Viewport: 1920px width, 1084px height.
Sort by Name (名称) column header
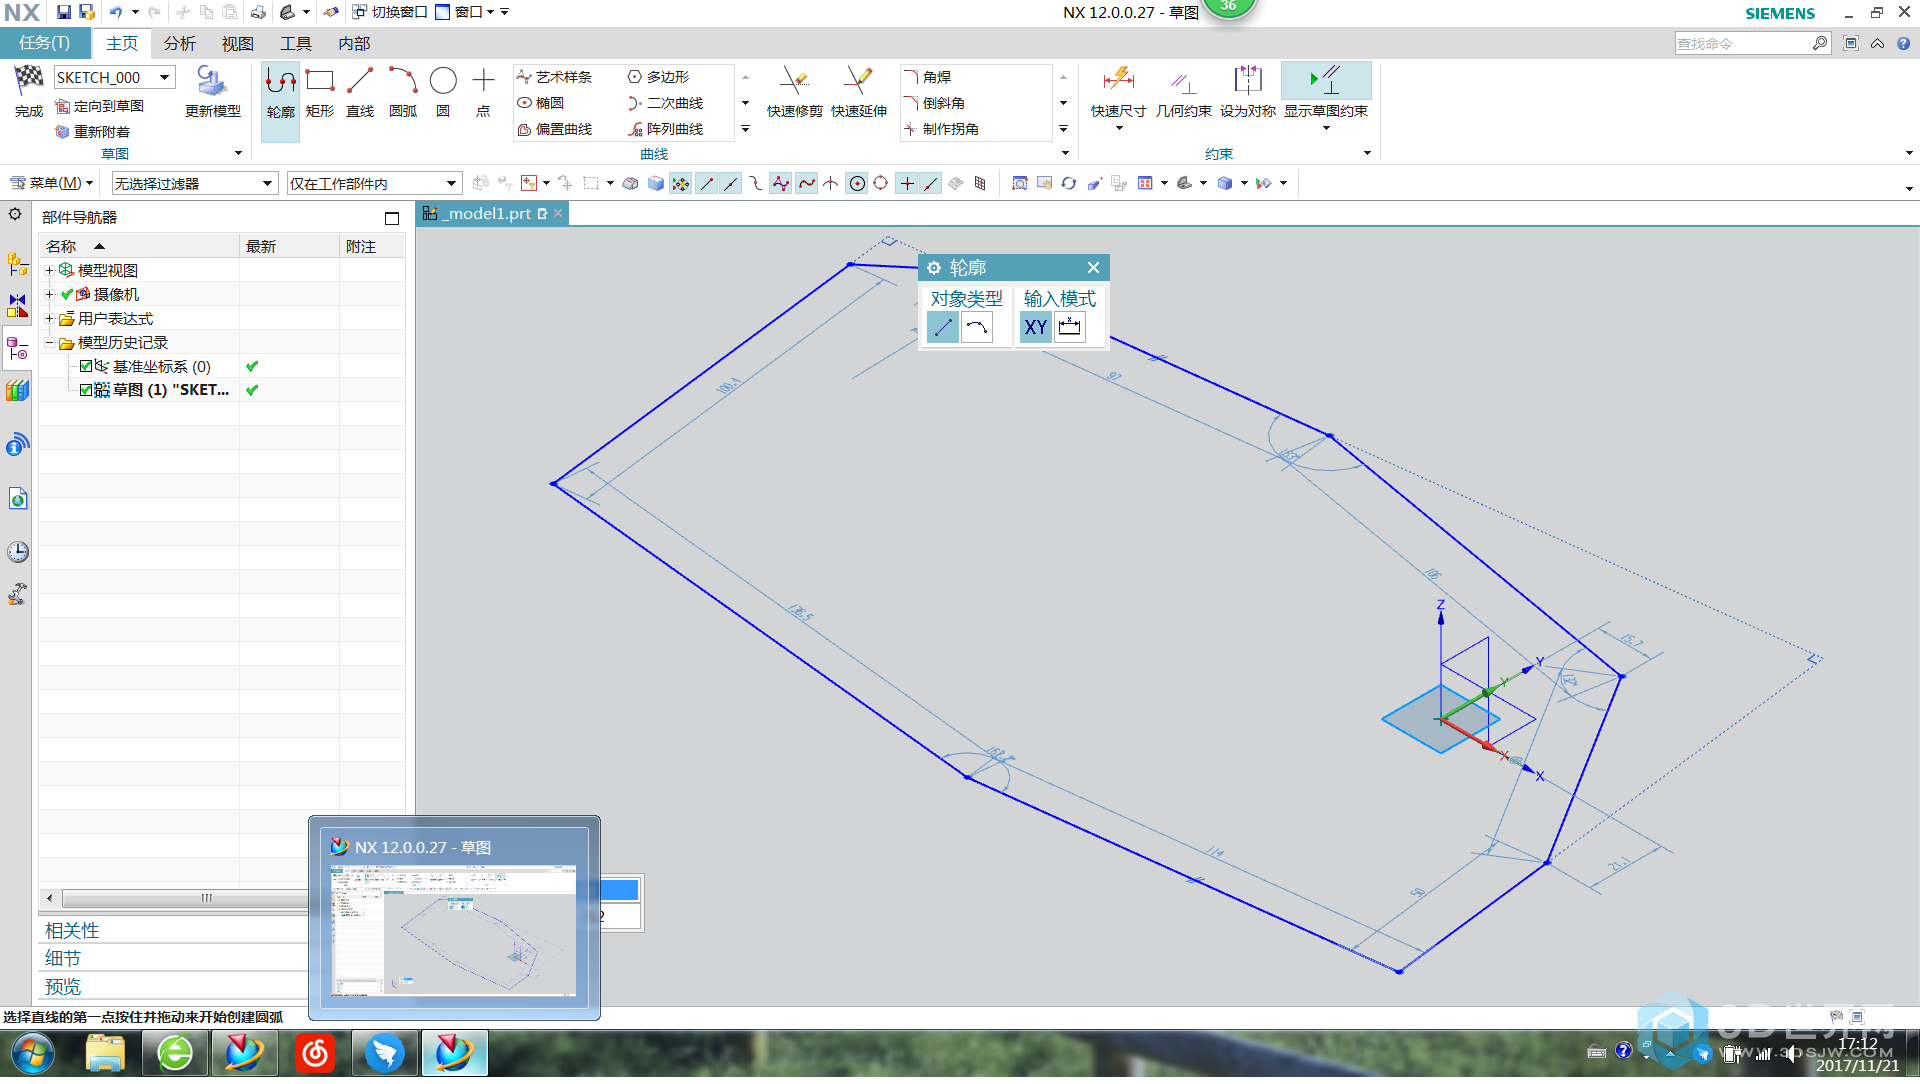pos(139,246)
